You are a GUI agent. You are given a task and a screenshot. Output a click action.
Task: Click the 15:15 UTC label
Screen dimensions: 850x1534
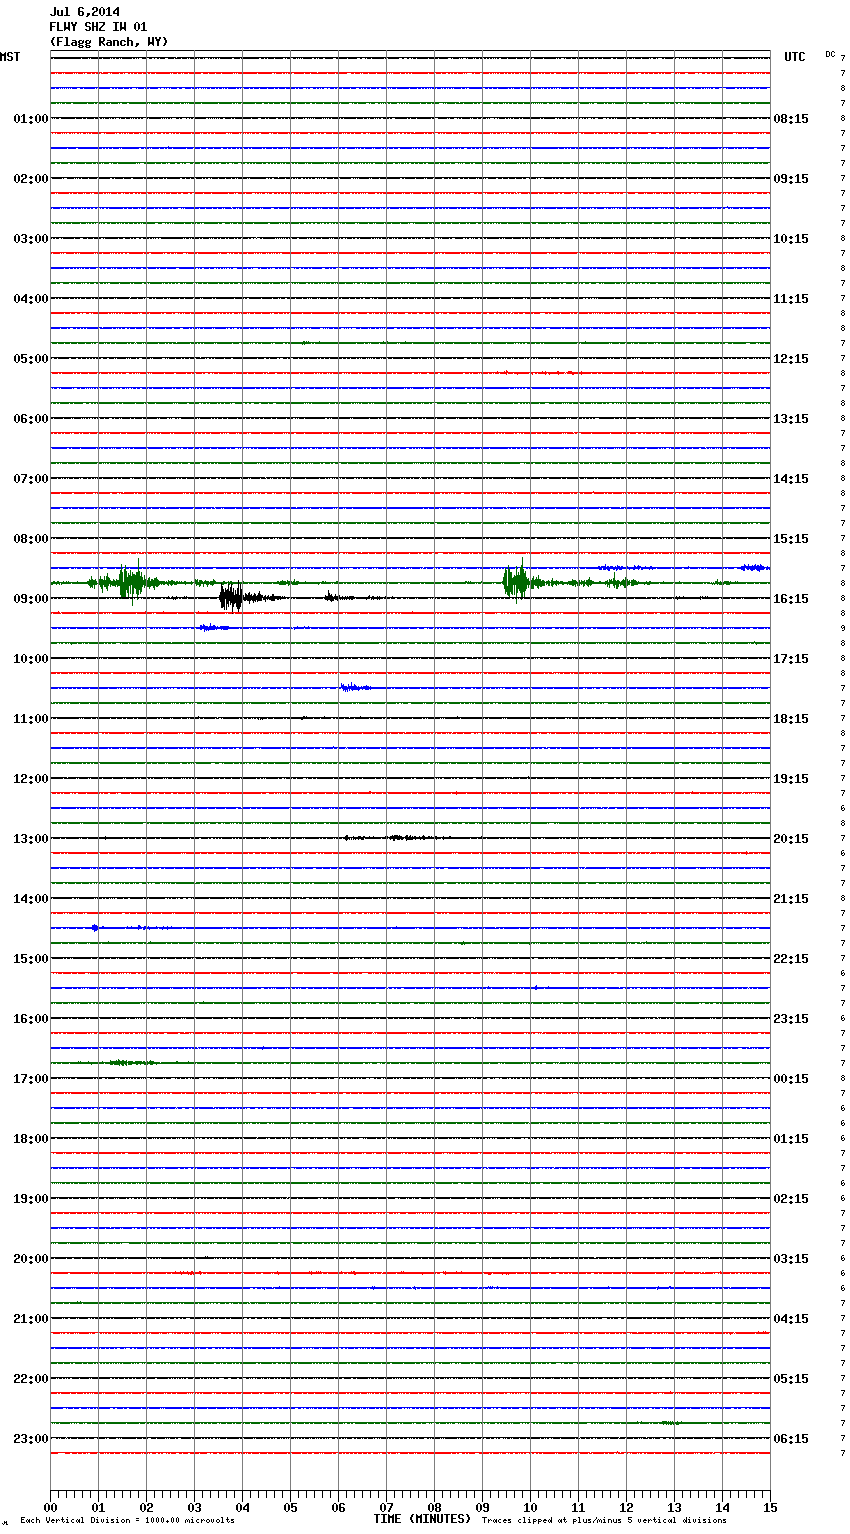791,539
